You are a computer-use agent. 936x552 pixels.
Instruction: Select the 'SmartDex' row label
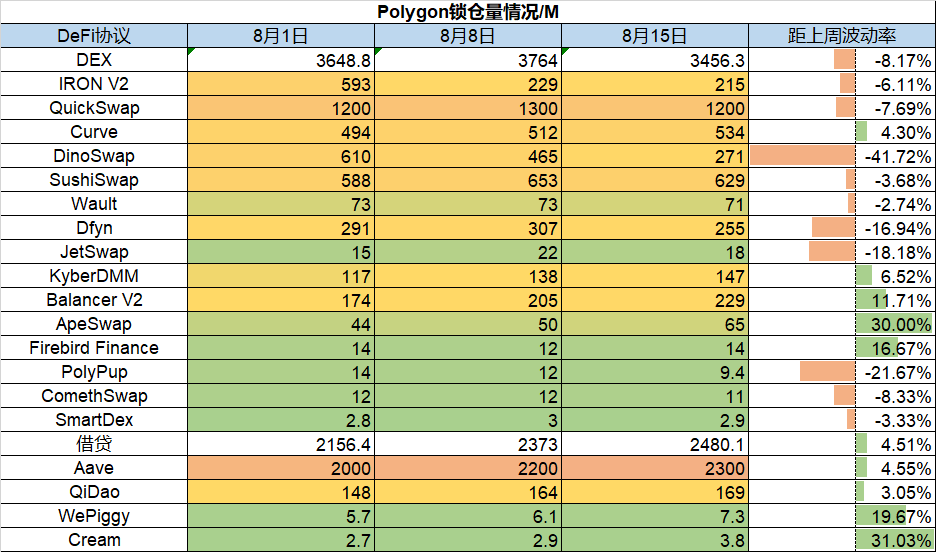94,420
